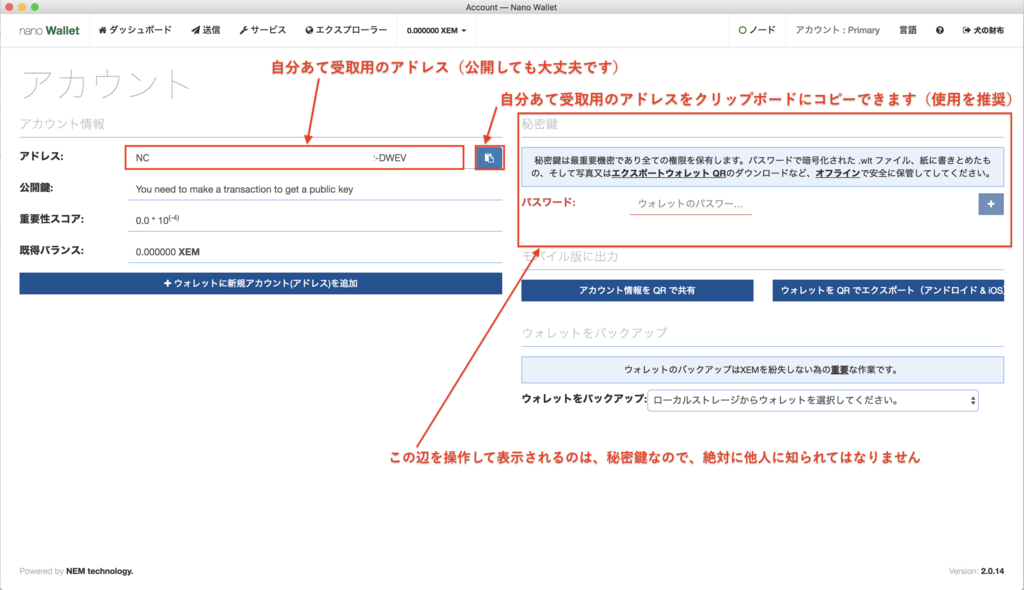Click アカウント情報を QR で共有 button
1024x590 pixels.
(637, 291)
